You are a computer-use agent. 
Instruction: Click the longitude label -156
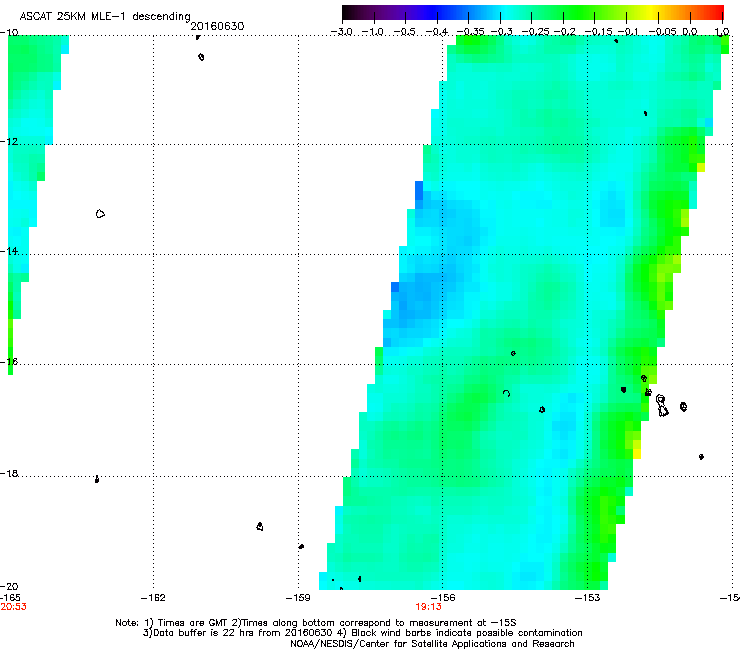click(x=443, y=598)
